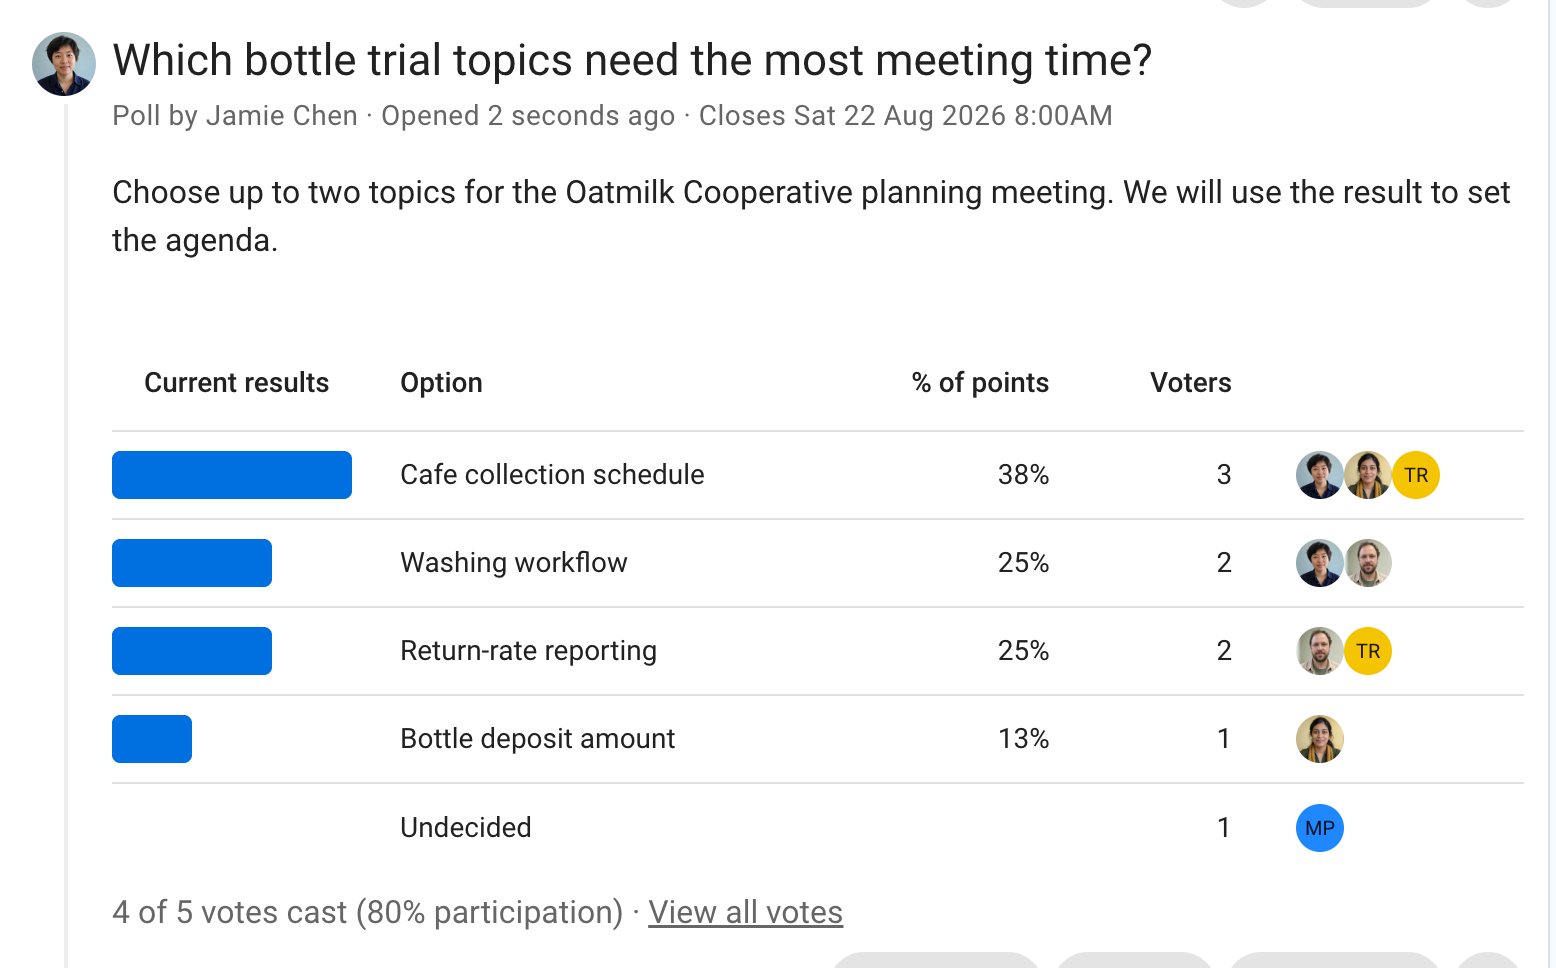
Task: Select the Return-rate reporting option text
Action: pyautogui.click(x=528, y=651)
